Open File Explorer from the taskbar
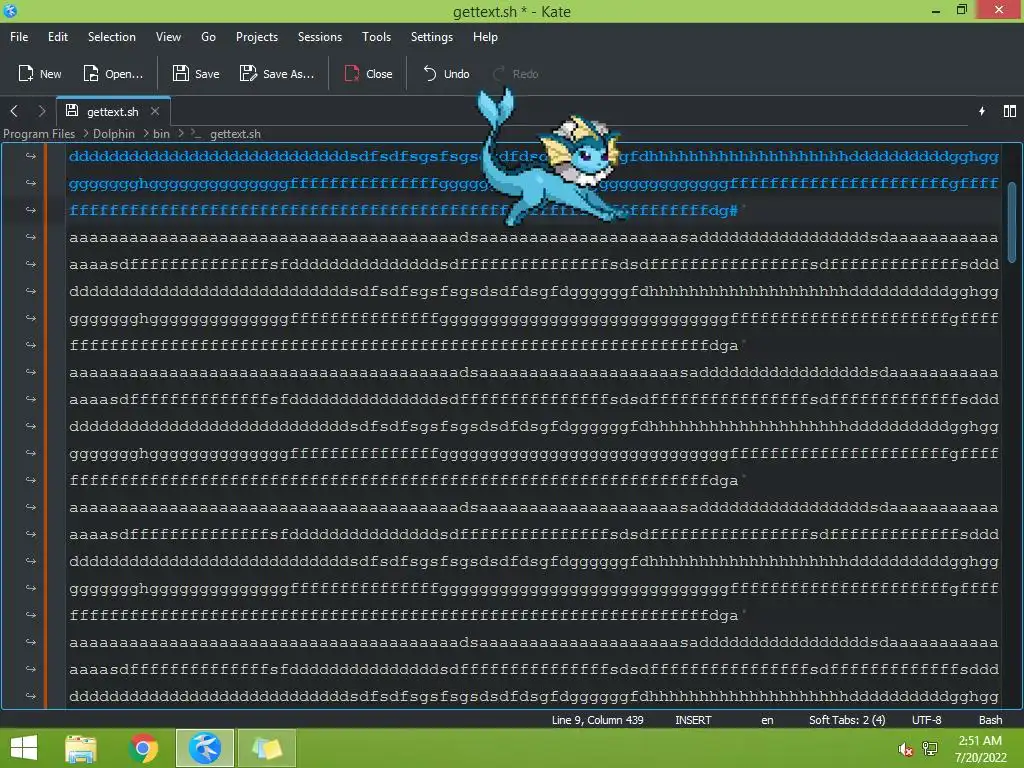 tap(81, 748)
